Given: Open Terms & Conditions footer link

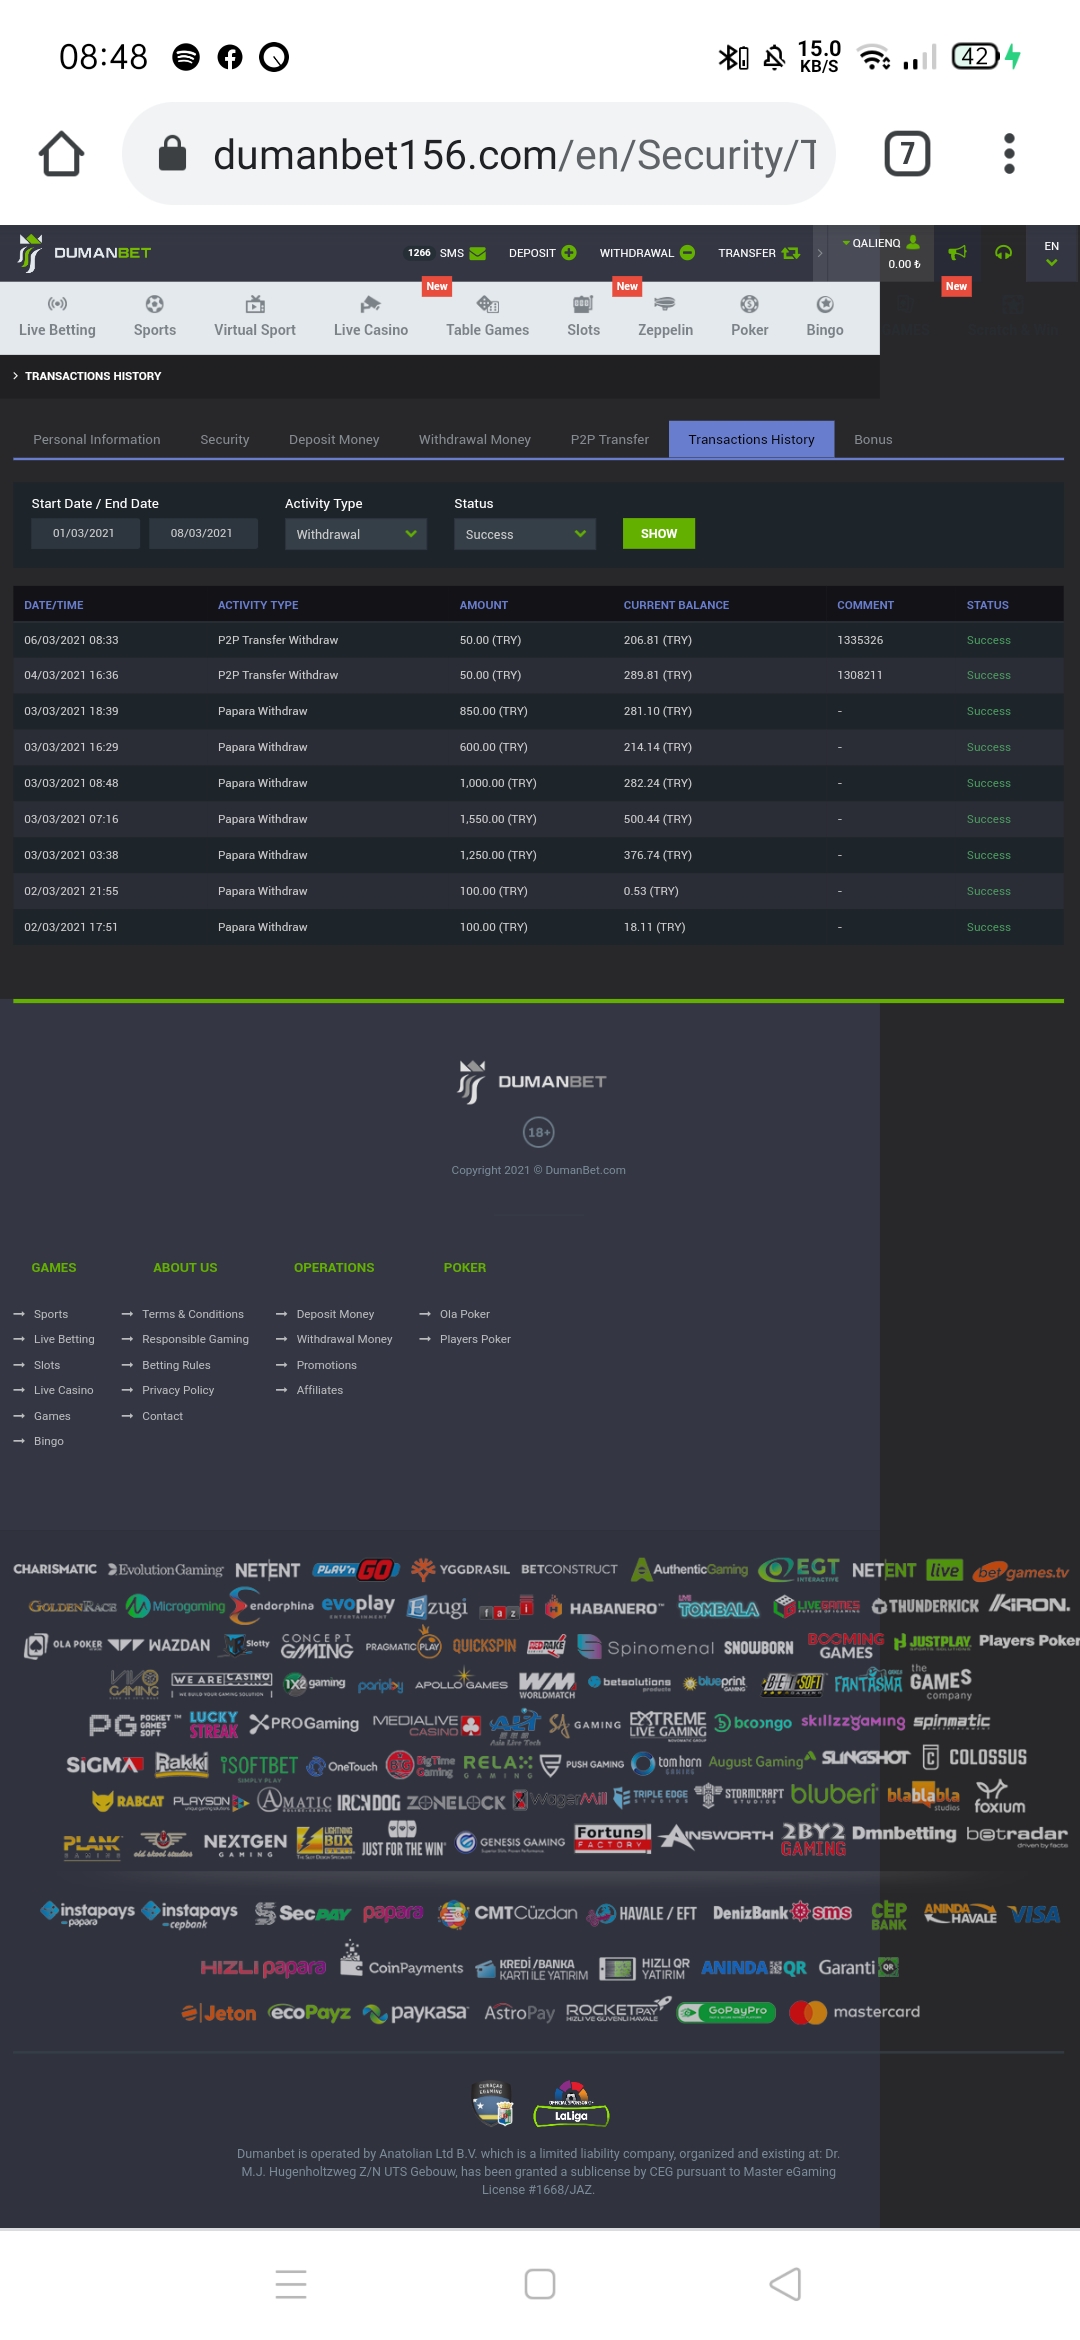Looking at the screenshot, I should 193,1314.
